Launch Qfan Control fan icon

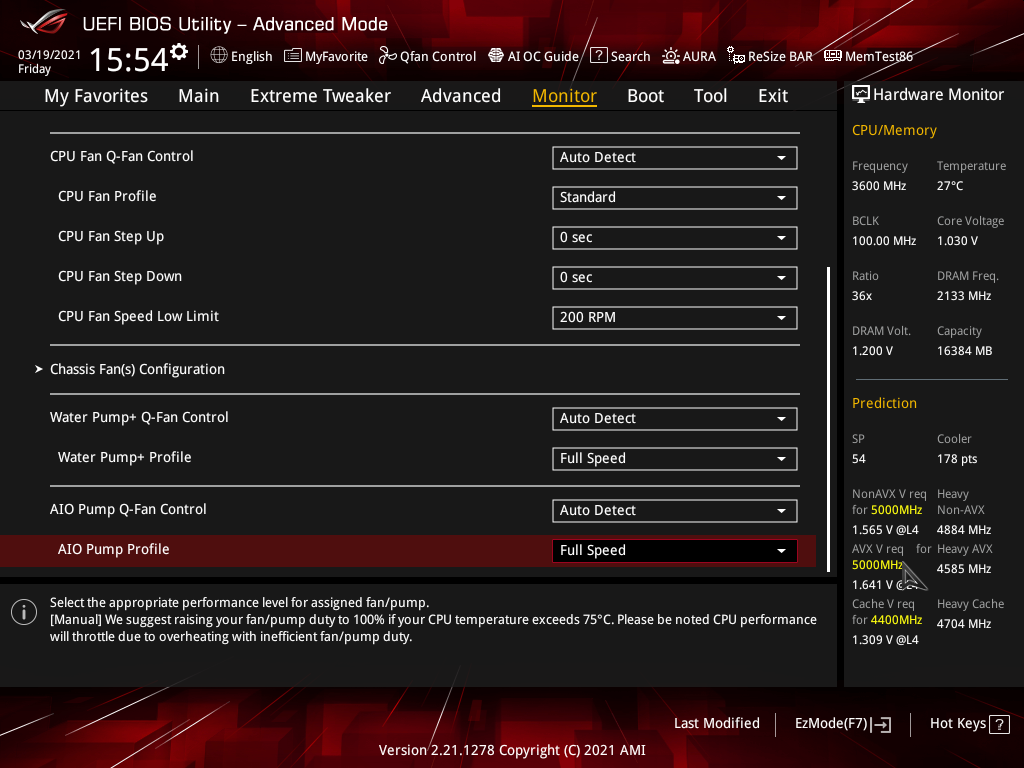(x=387, y=56)
